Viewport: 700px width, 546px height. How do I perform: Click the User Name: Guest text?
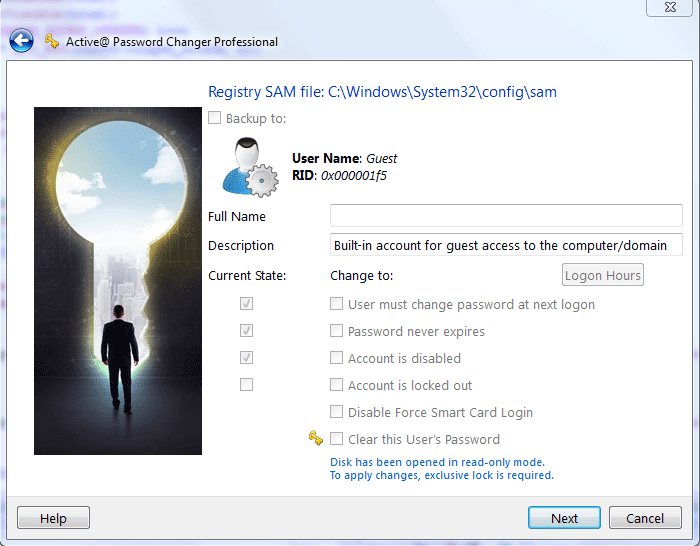coord(344,158)
